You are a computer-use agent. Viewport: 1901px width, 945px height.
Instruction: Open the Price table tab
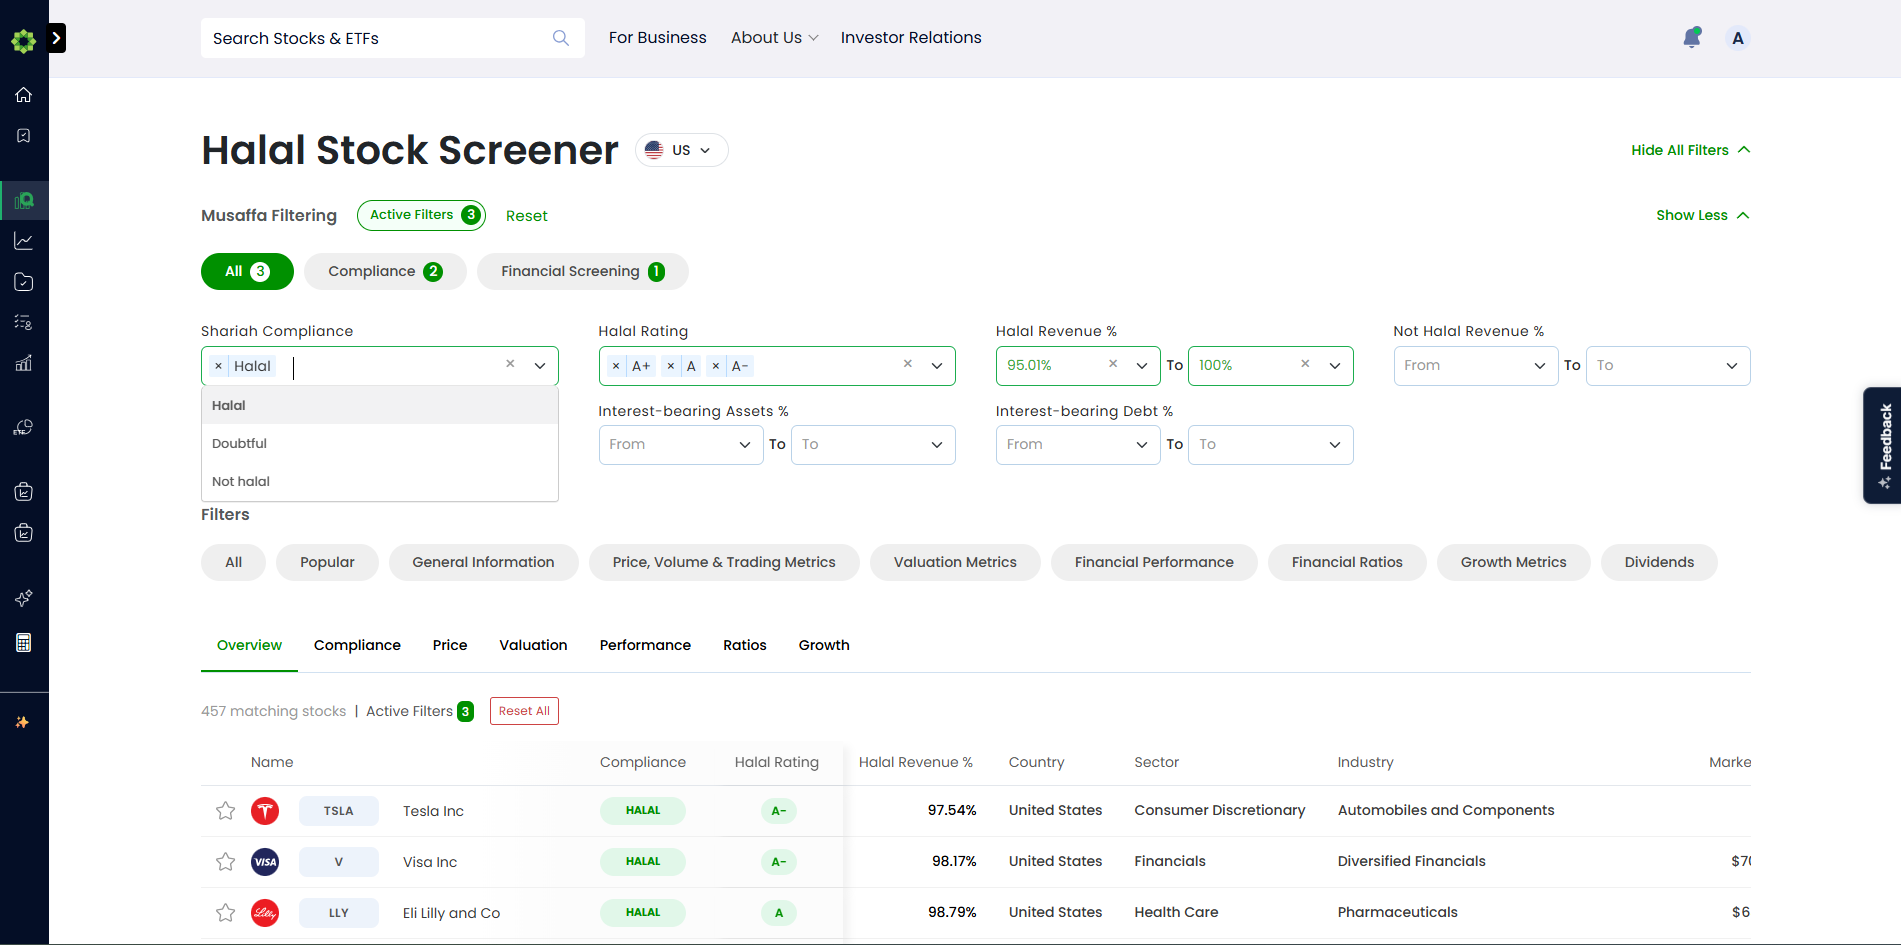click(450, 645)
